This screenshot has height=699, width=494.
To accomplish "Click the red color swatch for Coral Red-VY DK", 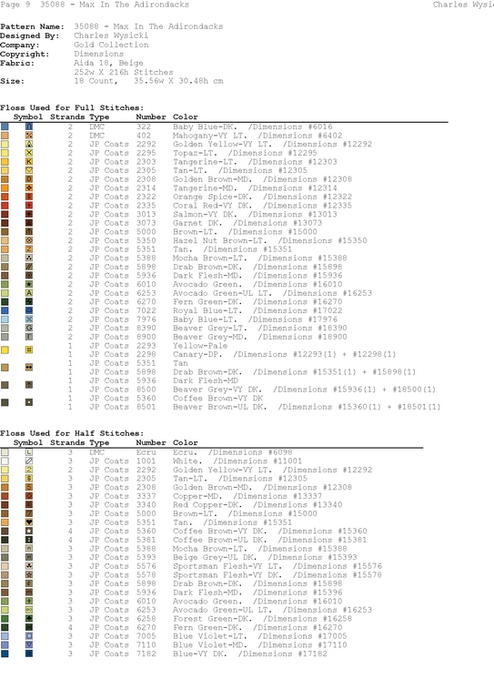I will (5, 206).
